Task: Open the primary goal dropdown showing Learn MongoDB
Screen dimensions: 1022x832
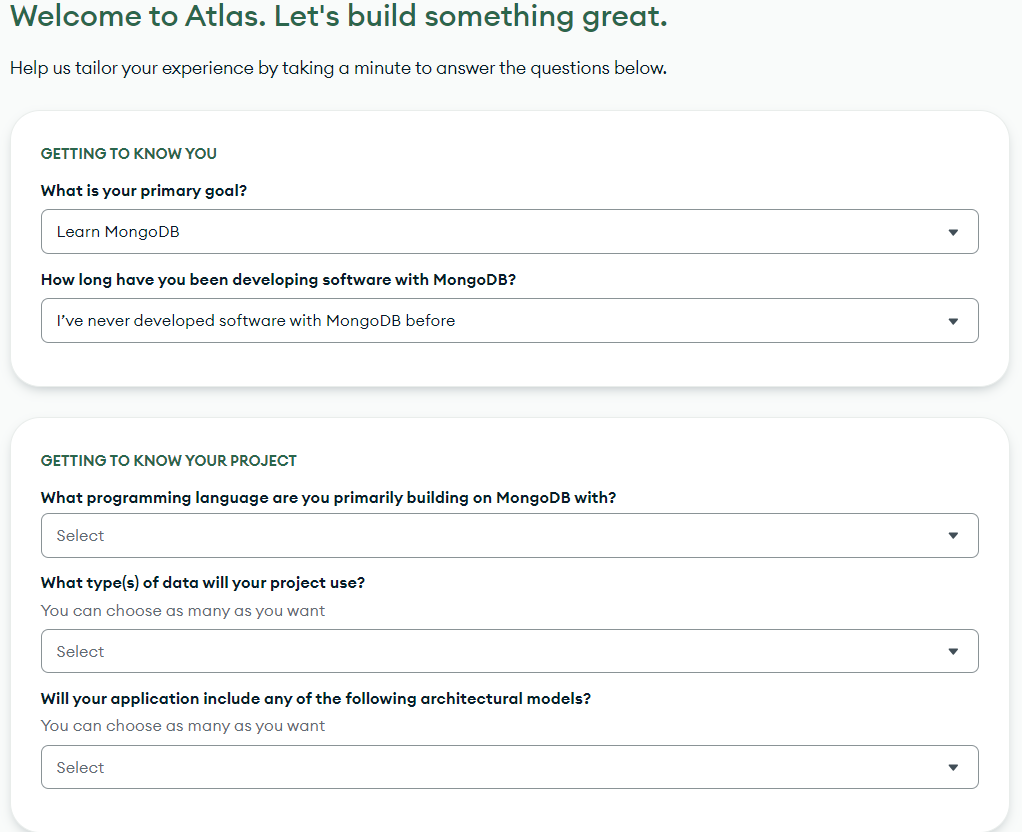Action: 509,231
